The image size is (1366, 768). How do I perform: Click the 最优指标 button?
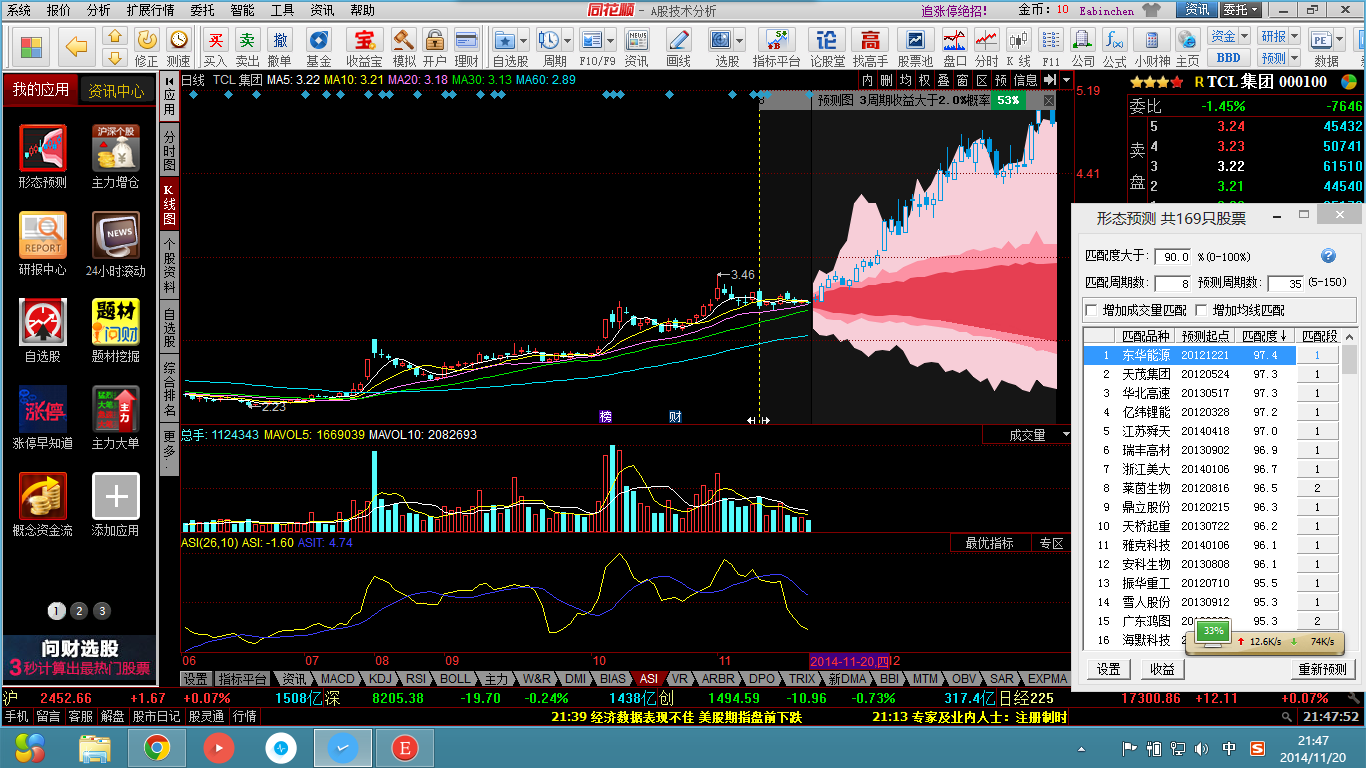tap(990, 543)
